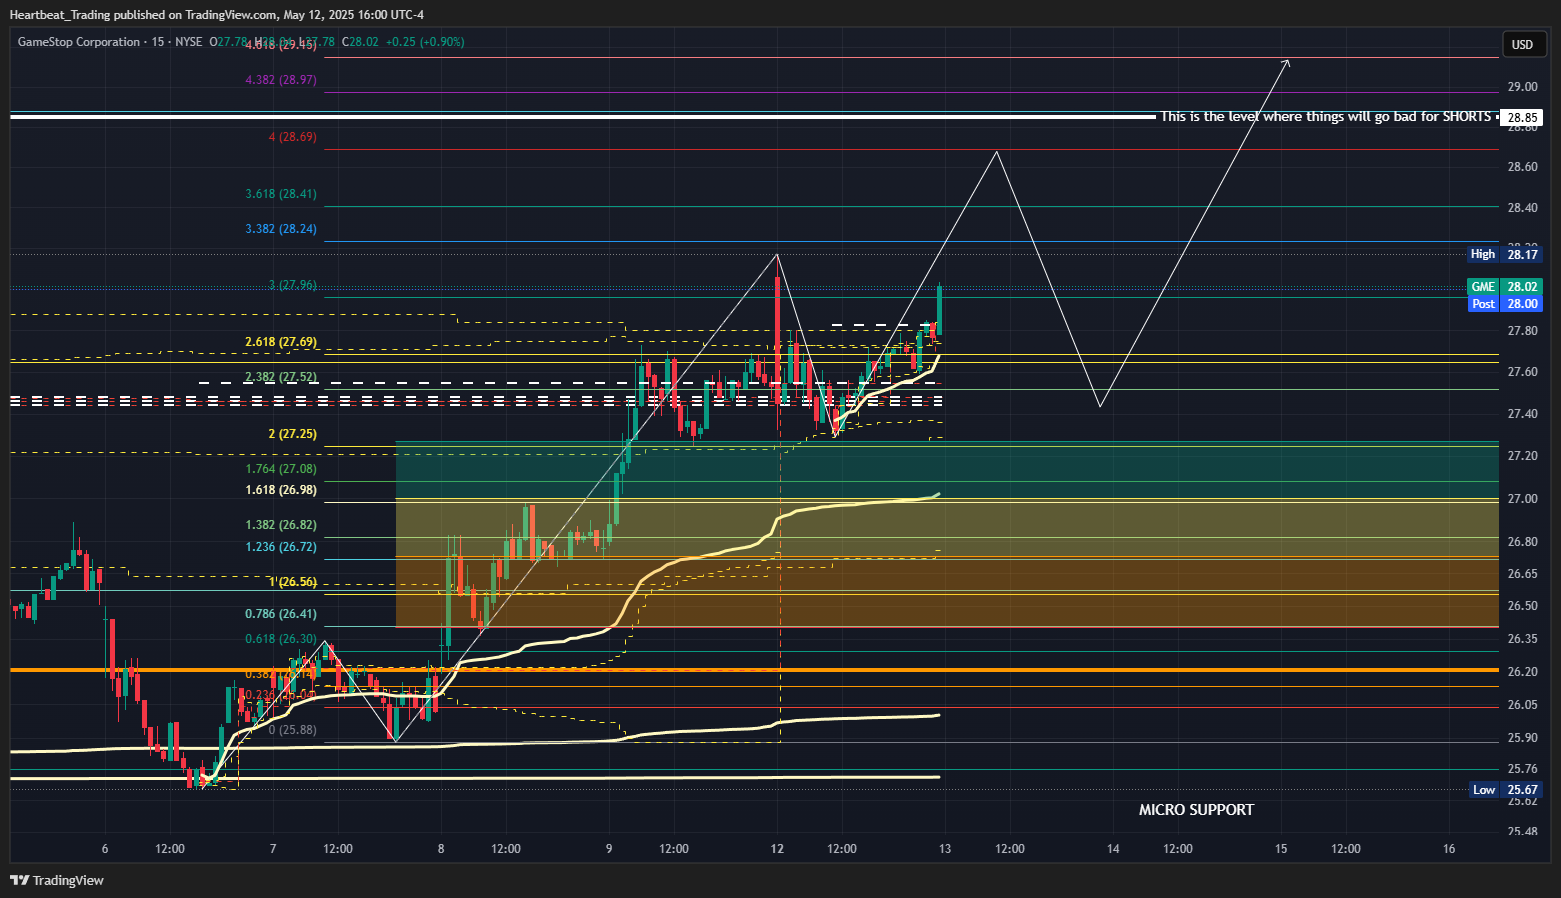Click date 6 on the time axis
Viewport: 1561px width, 898px height.
[105, 849]
